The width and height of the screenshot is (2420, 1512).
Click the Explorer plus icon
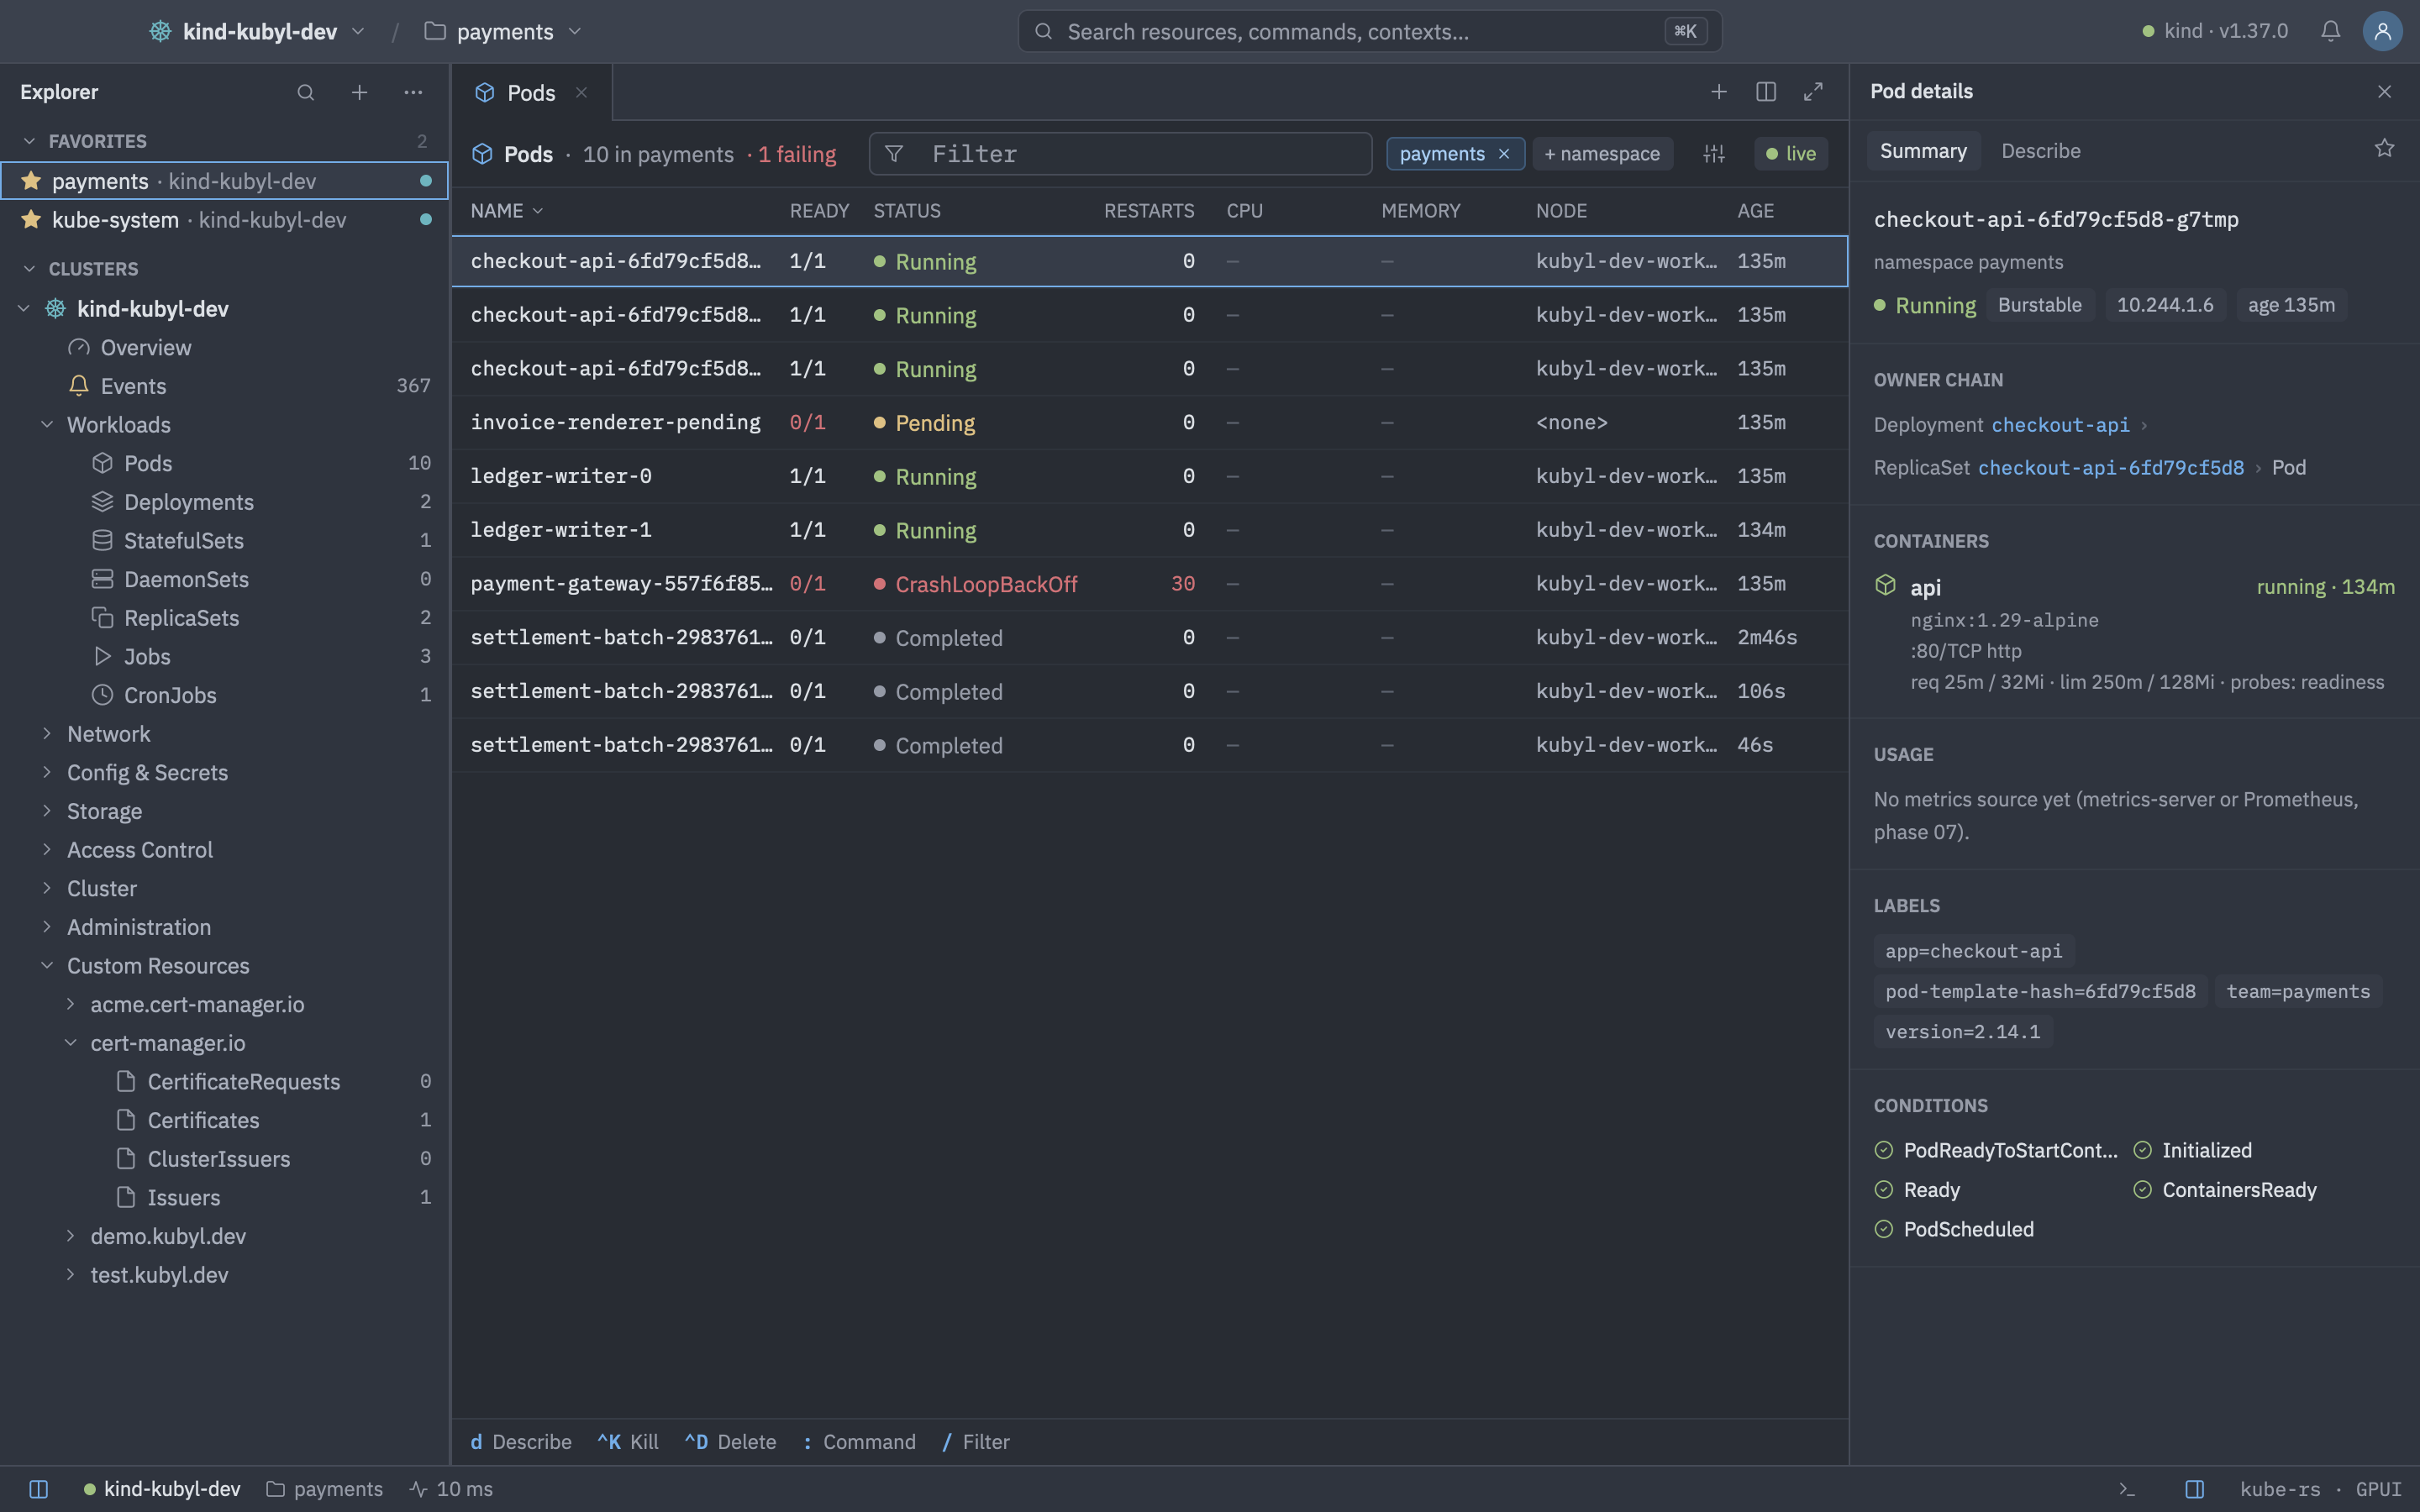[x=359, y=92]
